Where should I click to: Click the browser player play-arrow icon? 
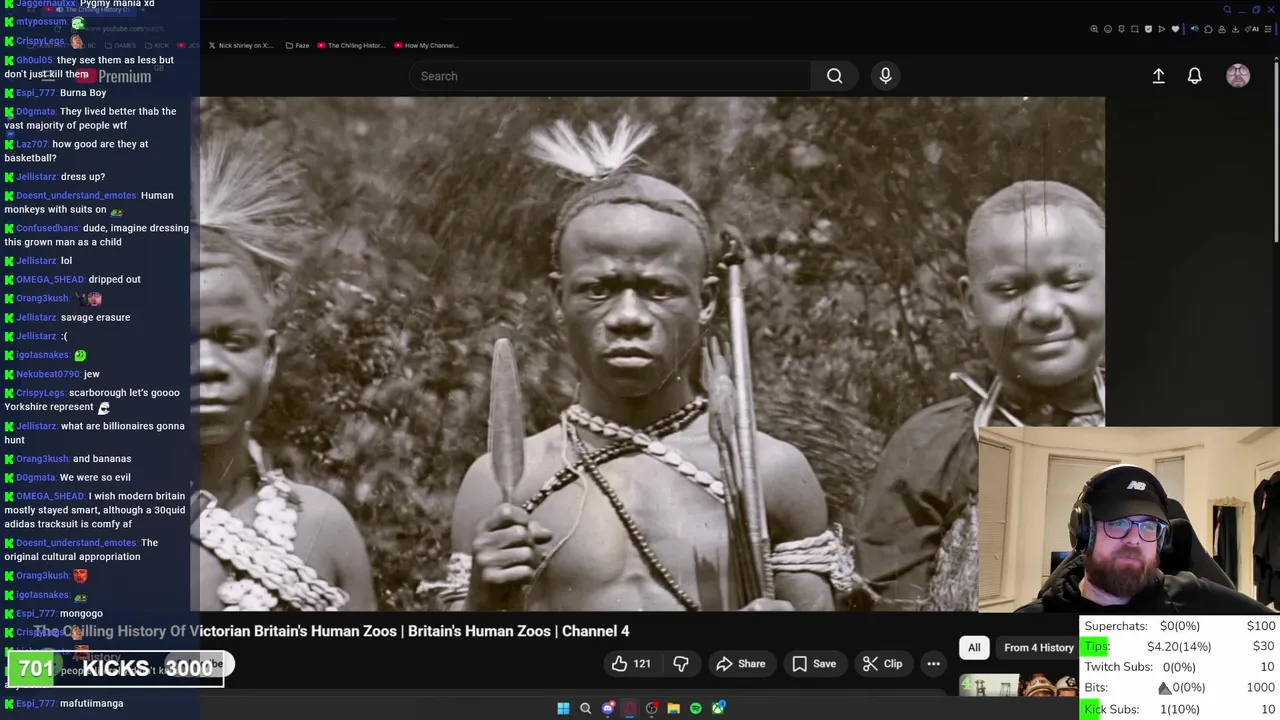[x=1161, y=29]
